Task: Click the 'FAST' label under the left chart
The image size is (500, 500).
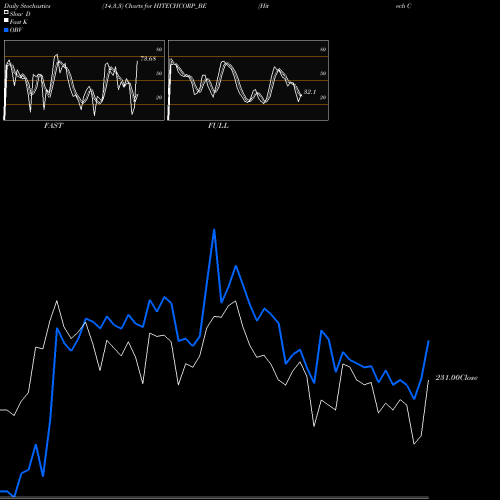Action: [53, 125]
